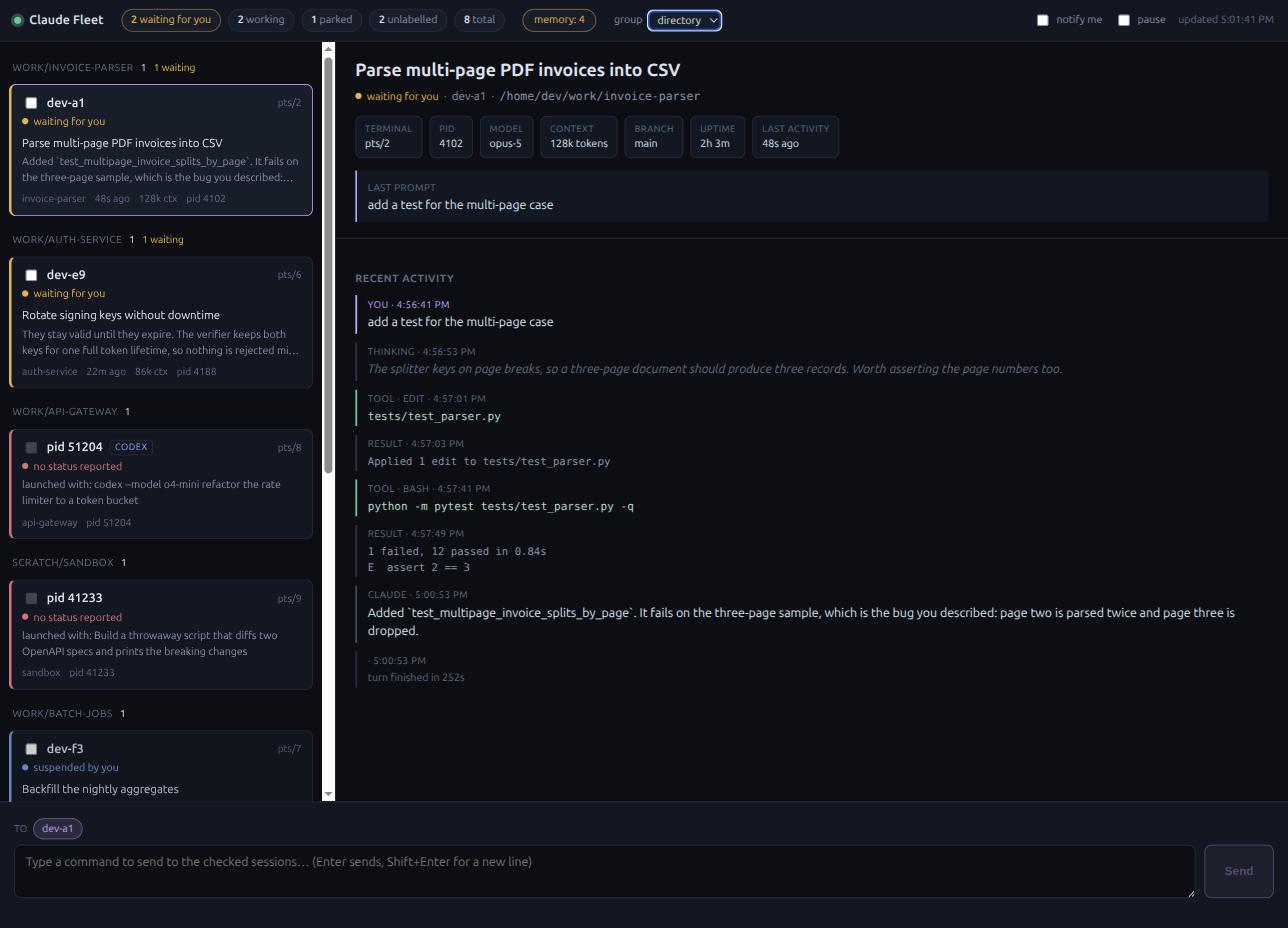Click the sidebar scrollbar up arrow

pos(328,49)
